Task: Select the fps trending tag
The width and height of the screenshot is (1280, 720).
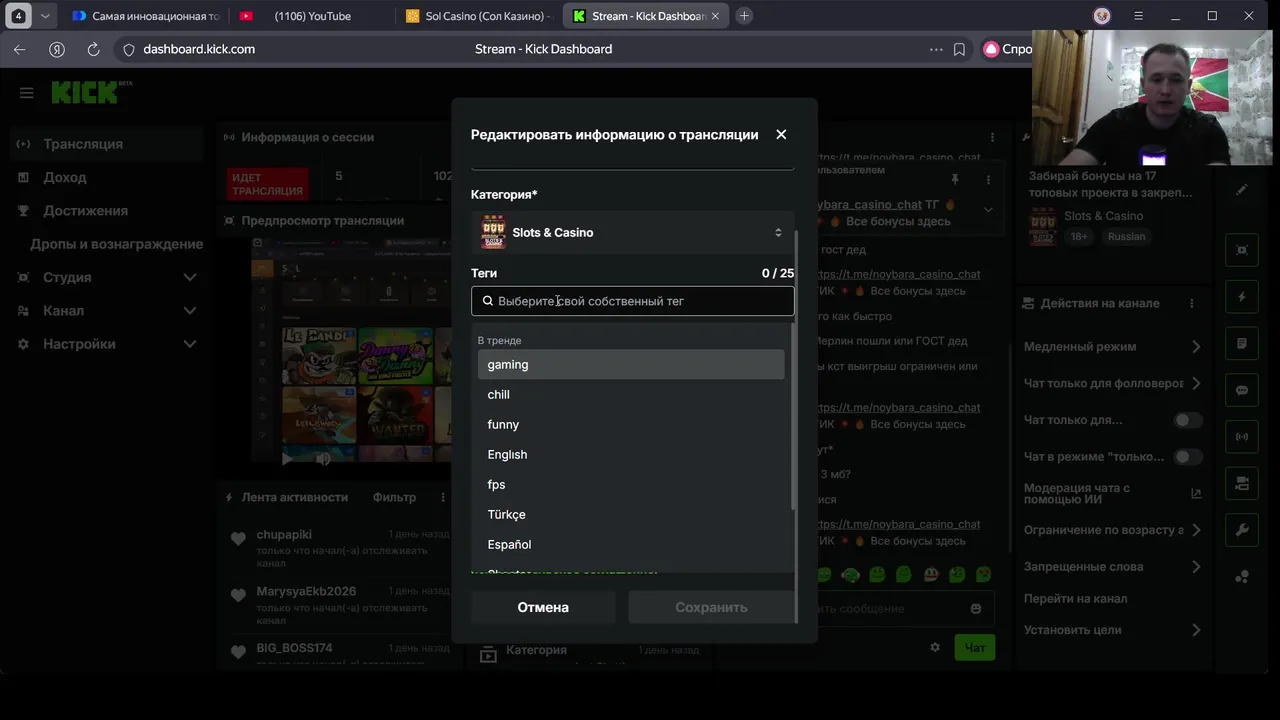Action: pyautogui.click(x=631, y=485)
